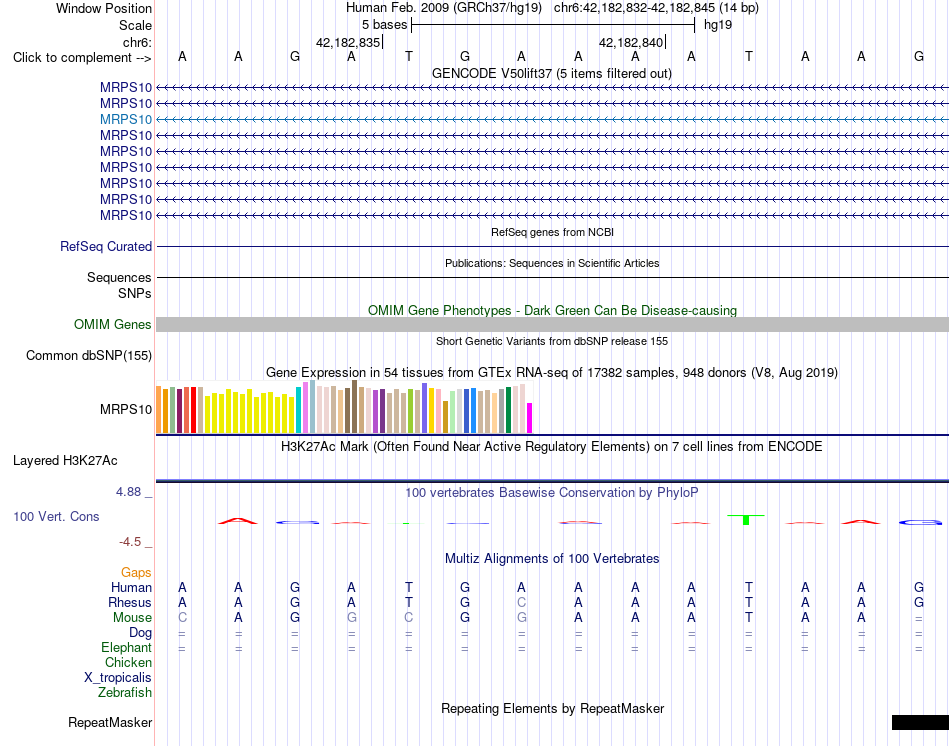Screen dimensions: 950x746
Task: Select the X_tropicalis alignment row label
Action: pyautogui.click(x=118, y=678)
